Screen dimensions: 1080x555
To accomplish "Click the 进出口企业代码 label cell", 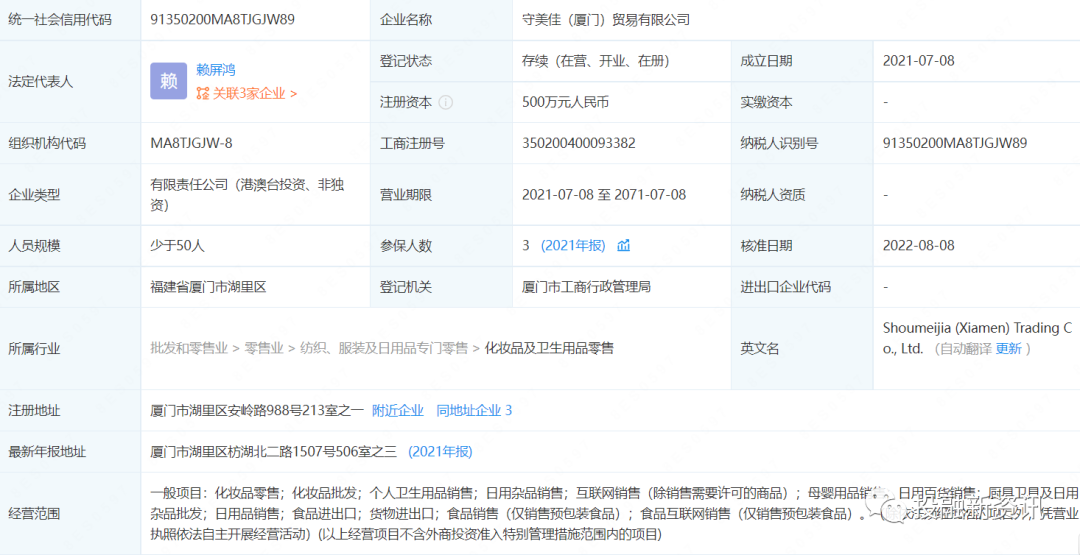I will [x=802, y=287].
